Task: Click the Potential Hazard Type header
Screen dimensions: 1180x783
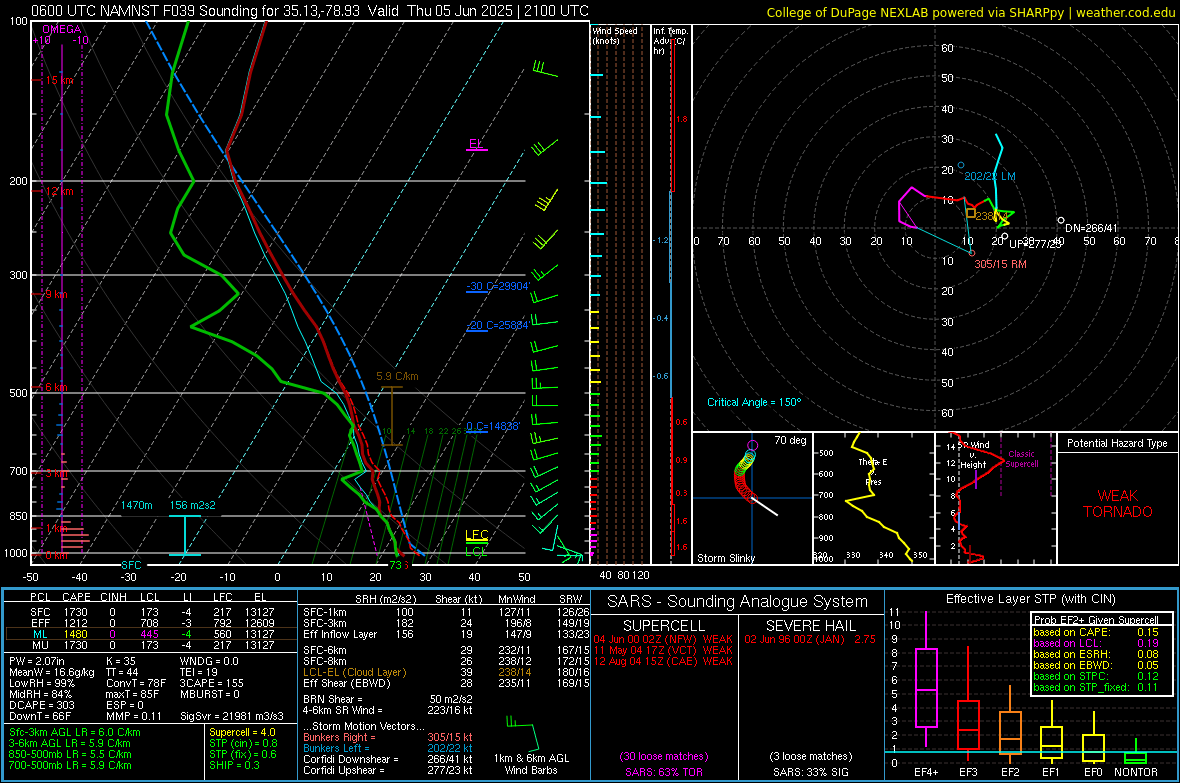Action: click(x=1117, y=443)
